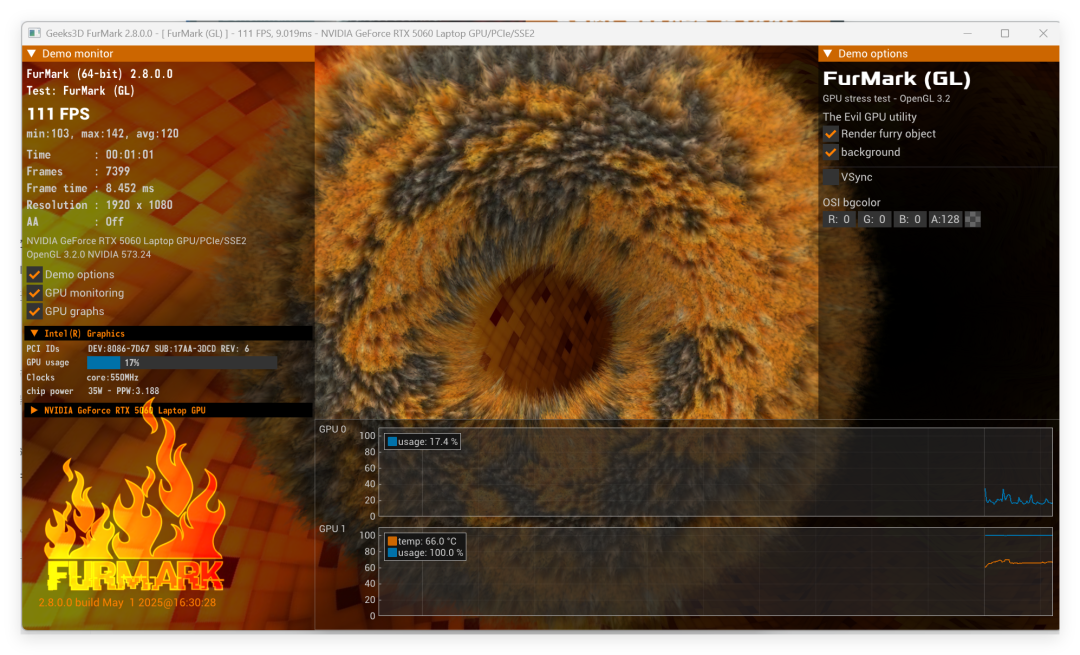The image size is (1080, 655).
Task: Collapse the Demo options panel
Action: click(828, 54)
